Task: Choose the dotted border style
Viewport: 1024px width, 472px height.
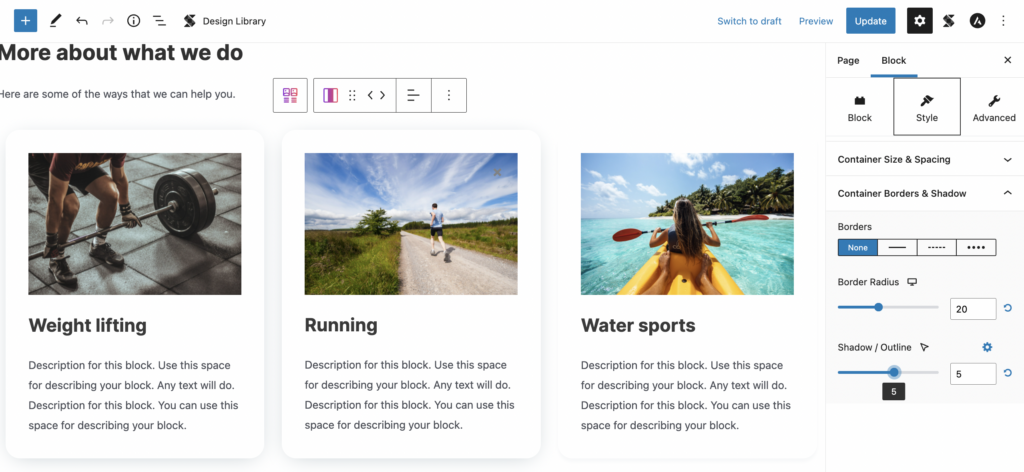Action: (x=976, y=247)
